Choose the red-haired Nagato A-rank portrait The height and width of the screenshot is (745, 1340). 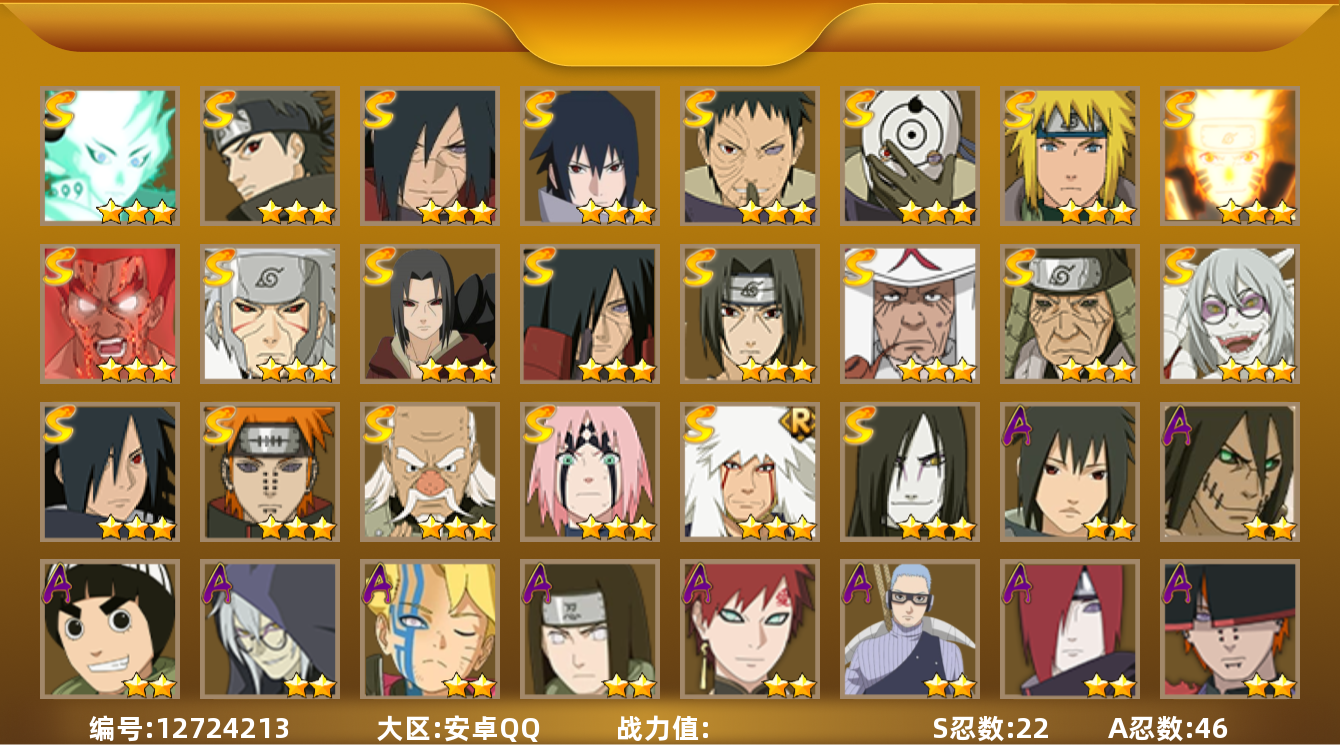coord(1069,630)
